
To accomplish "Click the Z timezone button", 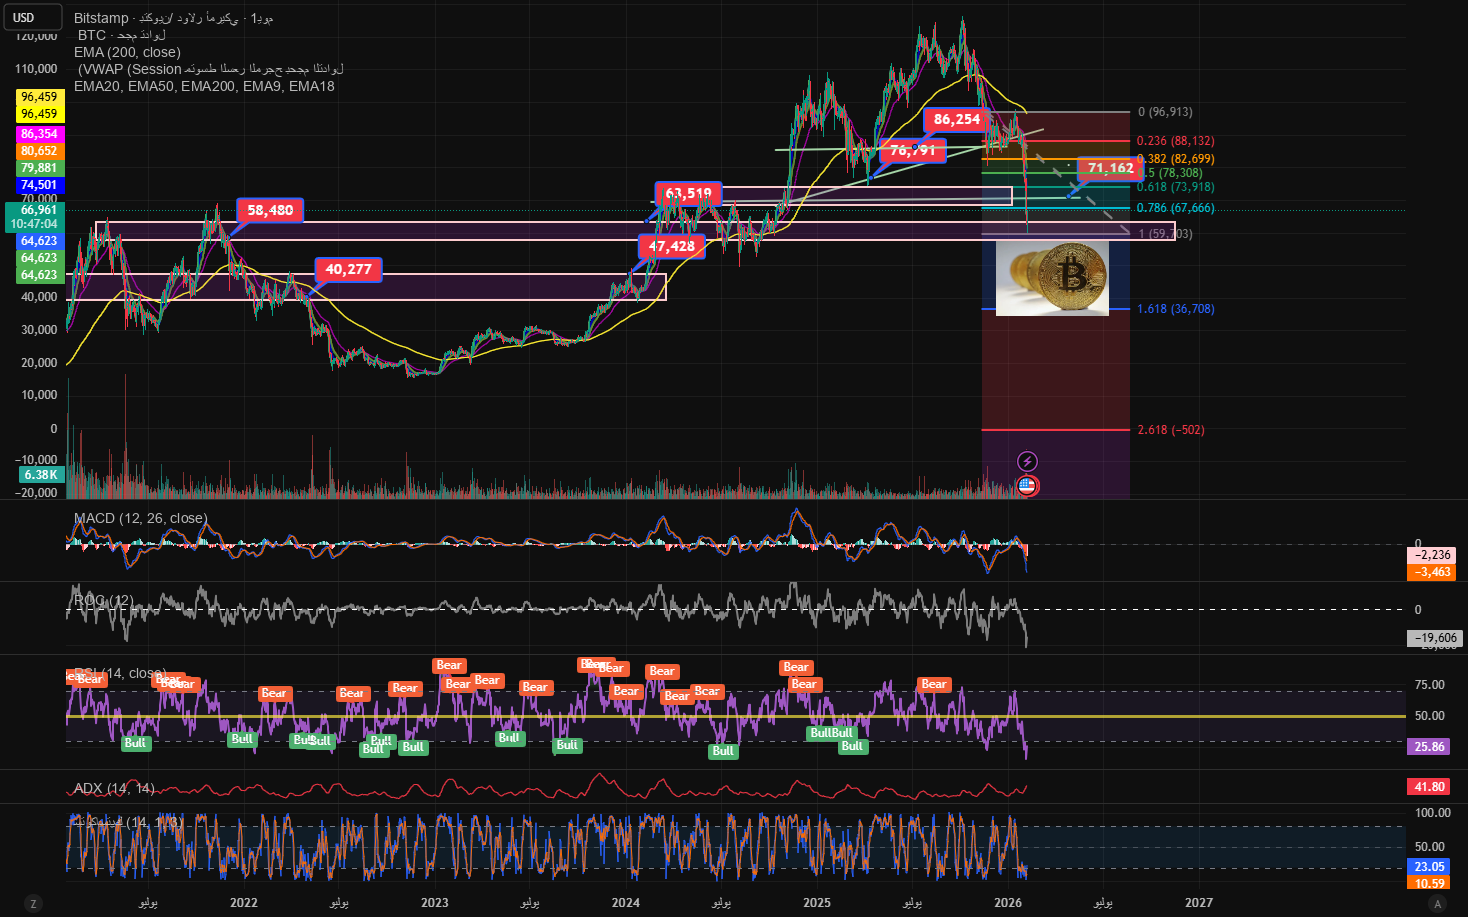I will [33, 903].
